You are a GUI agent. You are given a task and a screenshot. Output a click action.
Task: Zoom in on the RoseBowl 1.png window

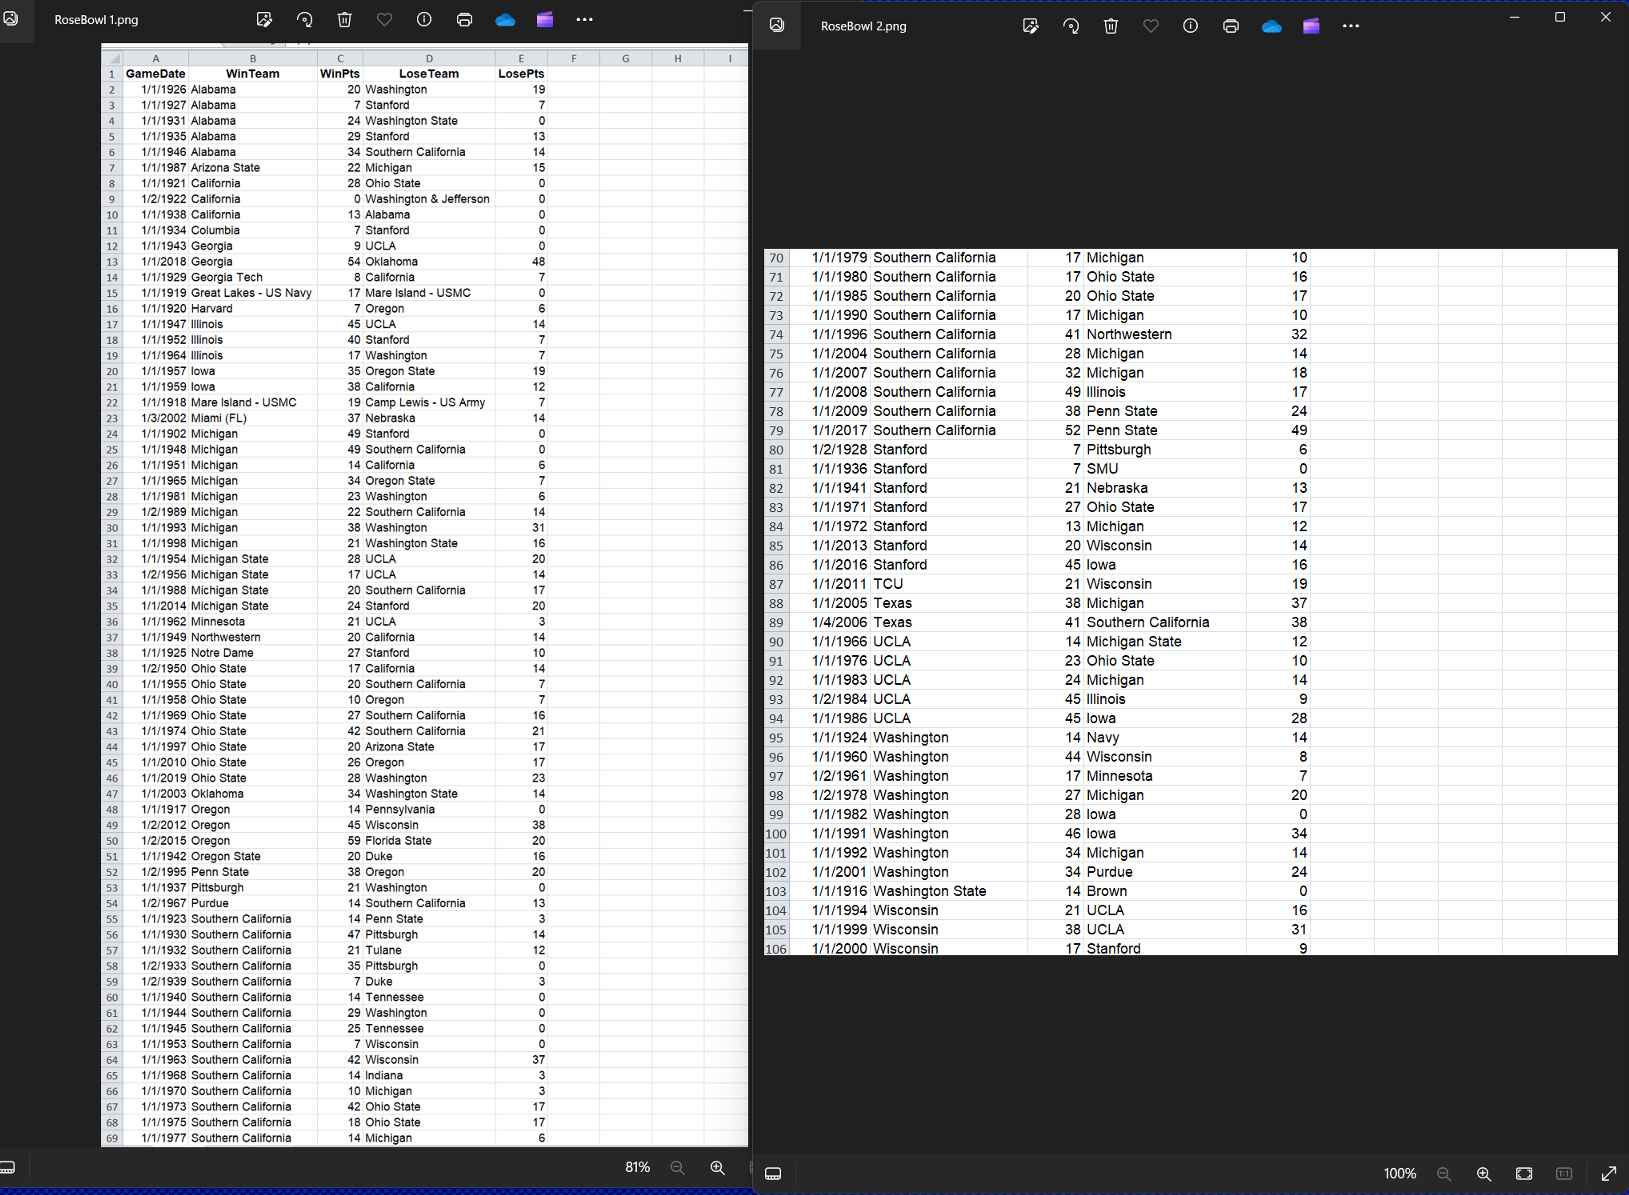(x=717, y=1168)
